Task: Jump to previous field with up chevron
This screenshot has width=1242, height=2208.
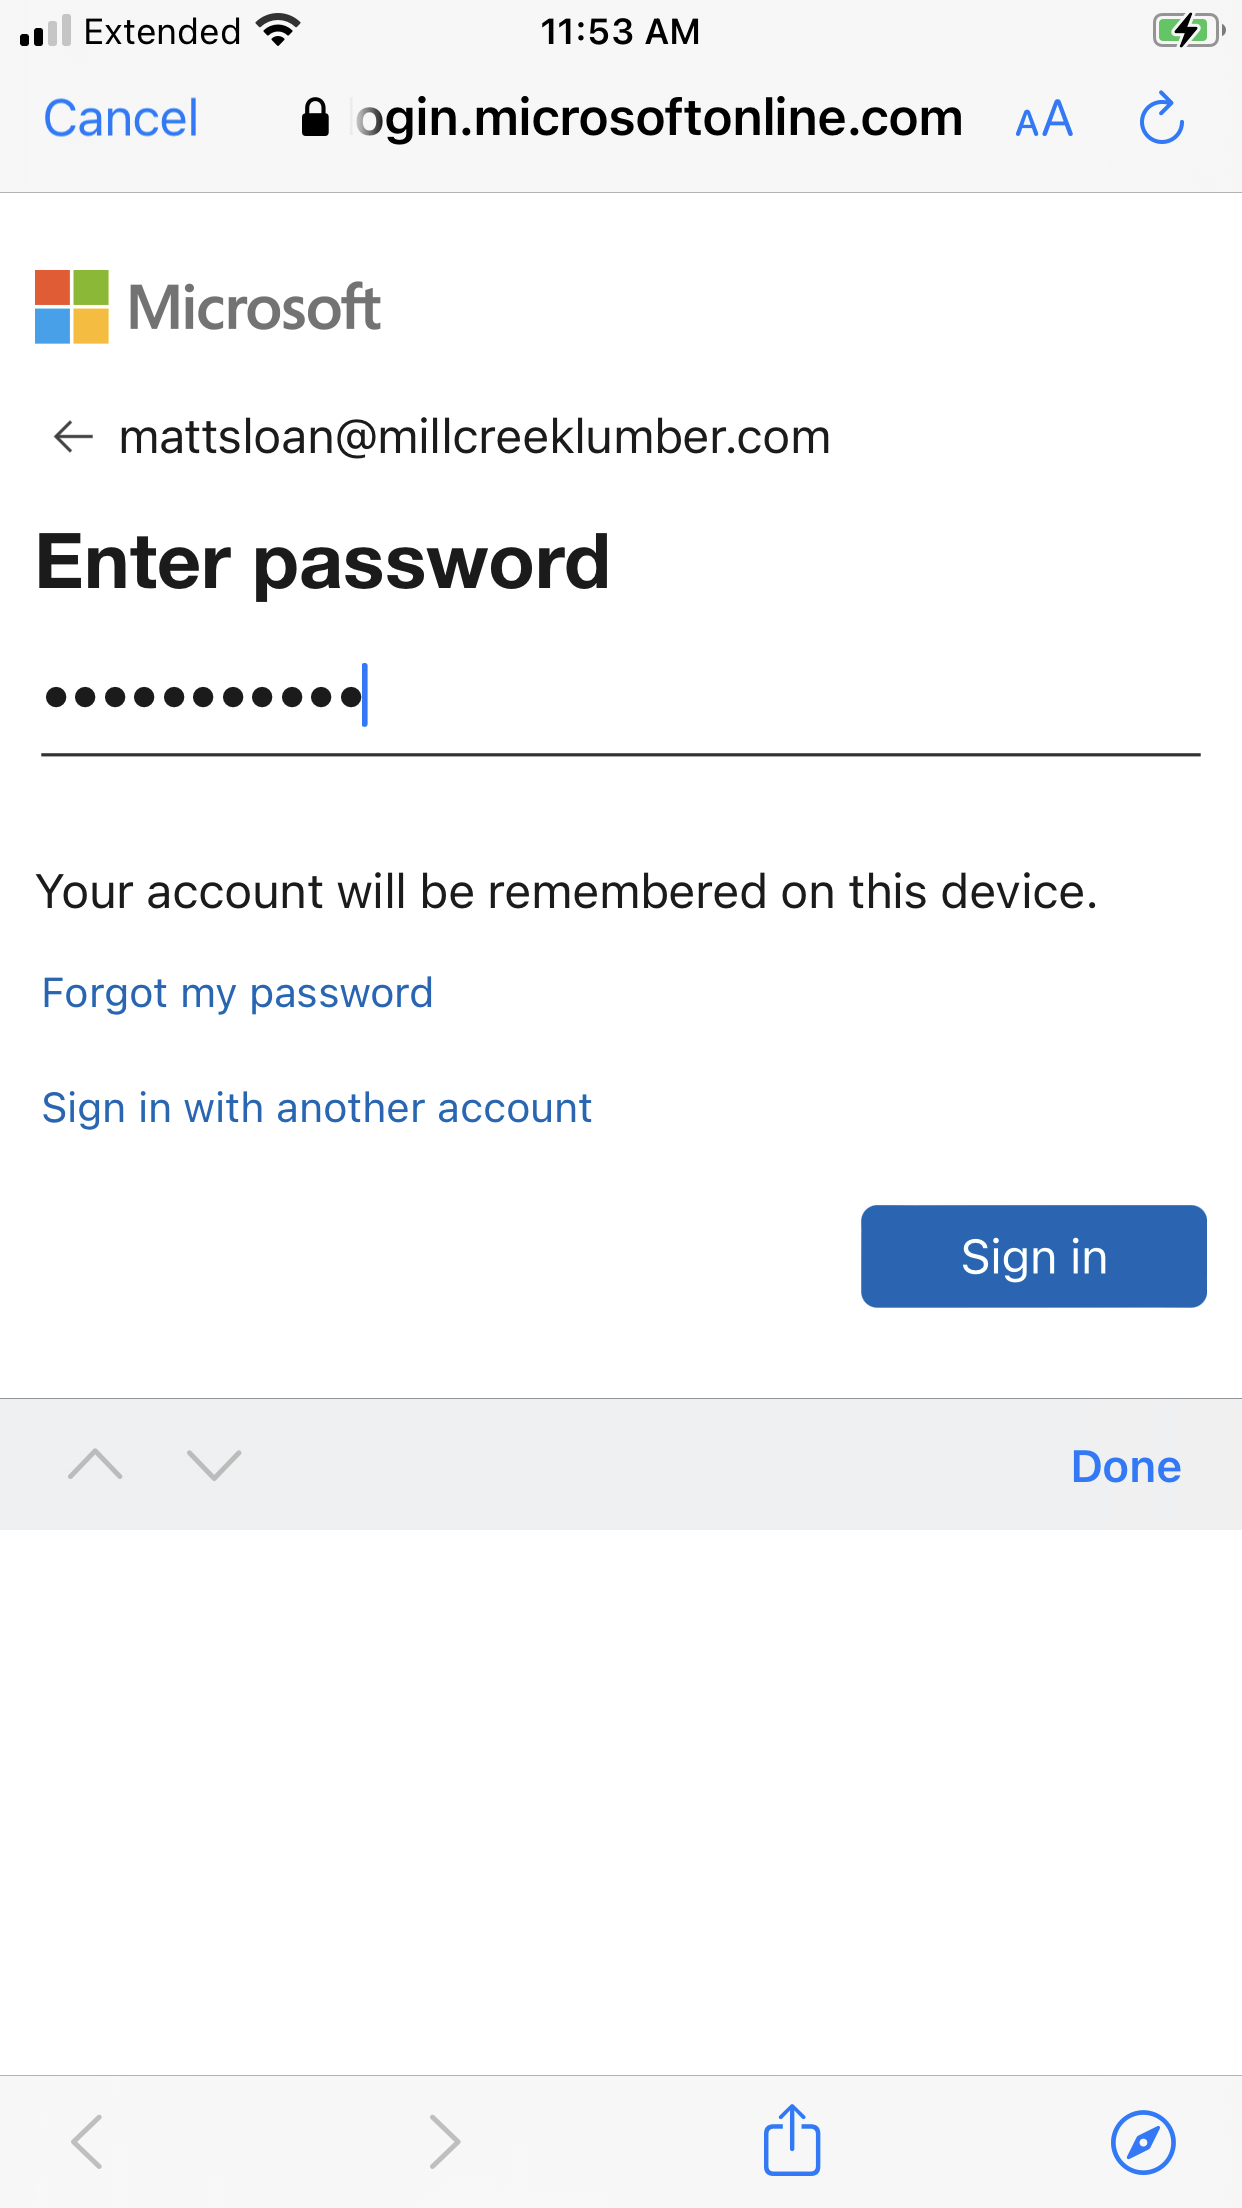Action: (x=95, y=1465)
